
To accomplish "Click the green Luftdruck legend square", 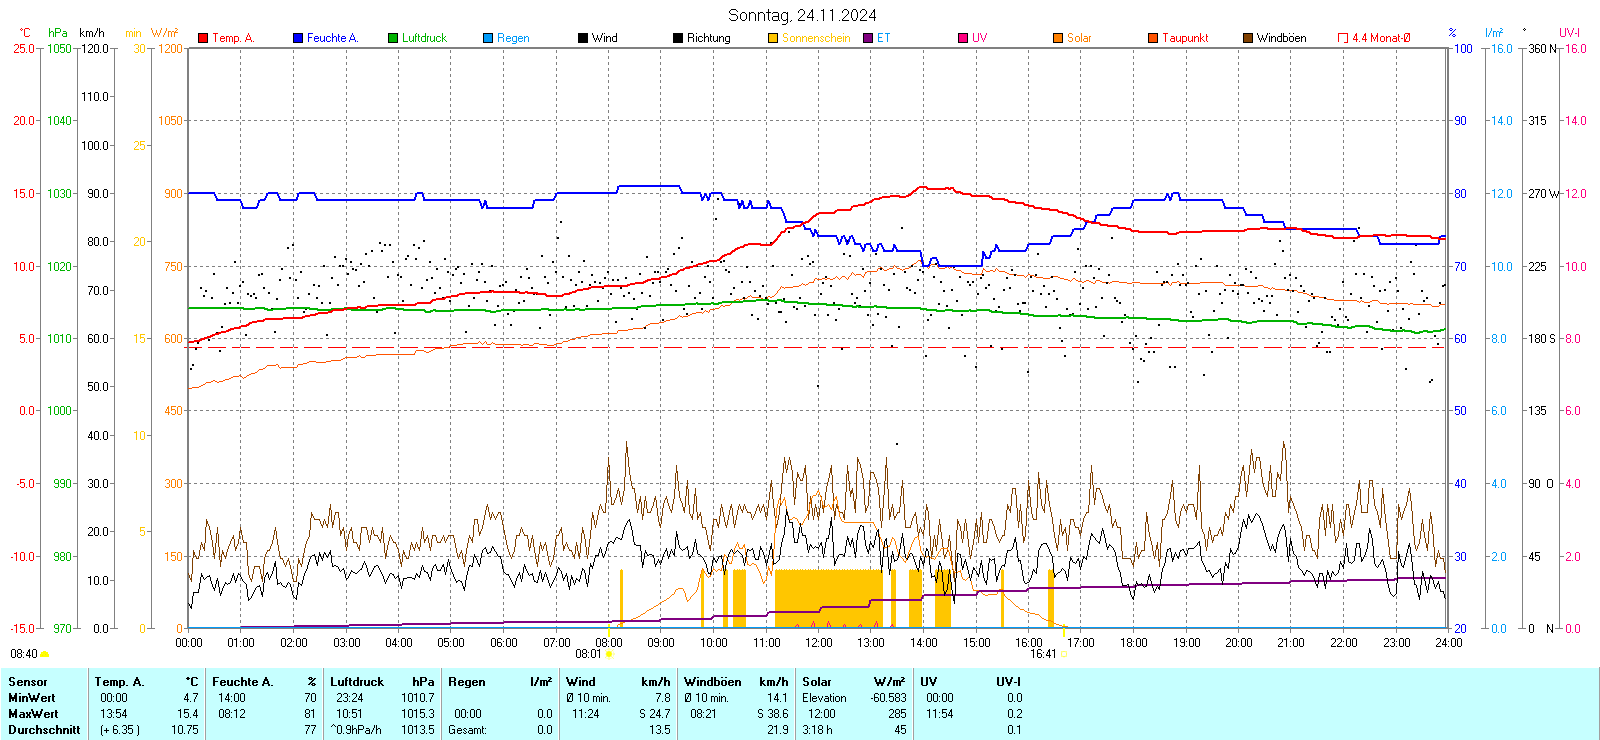I will 393,38.
